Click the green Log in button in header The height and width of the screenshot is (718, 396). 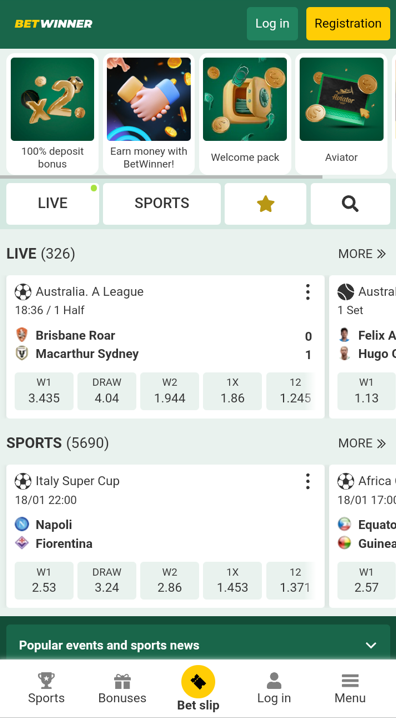click(x=272, y=24)
